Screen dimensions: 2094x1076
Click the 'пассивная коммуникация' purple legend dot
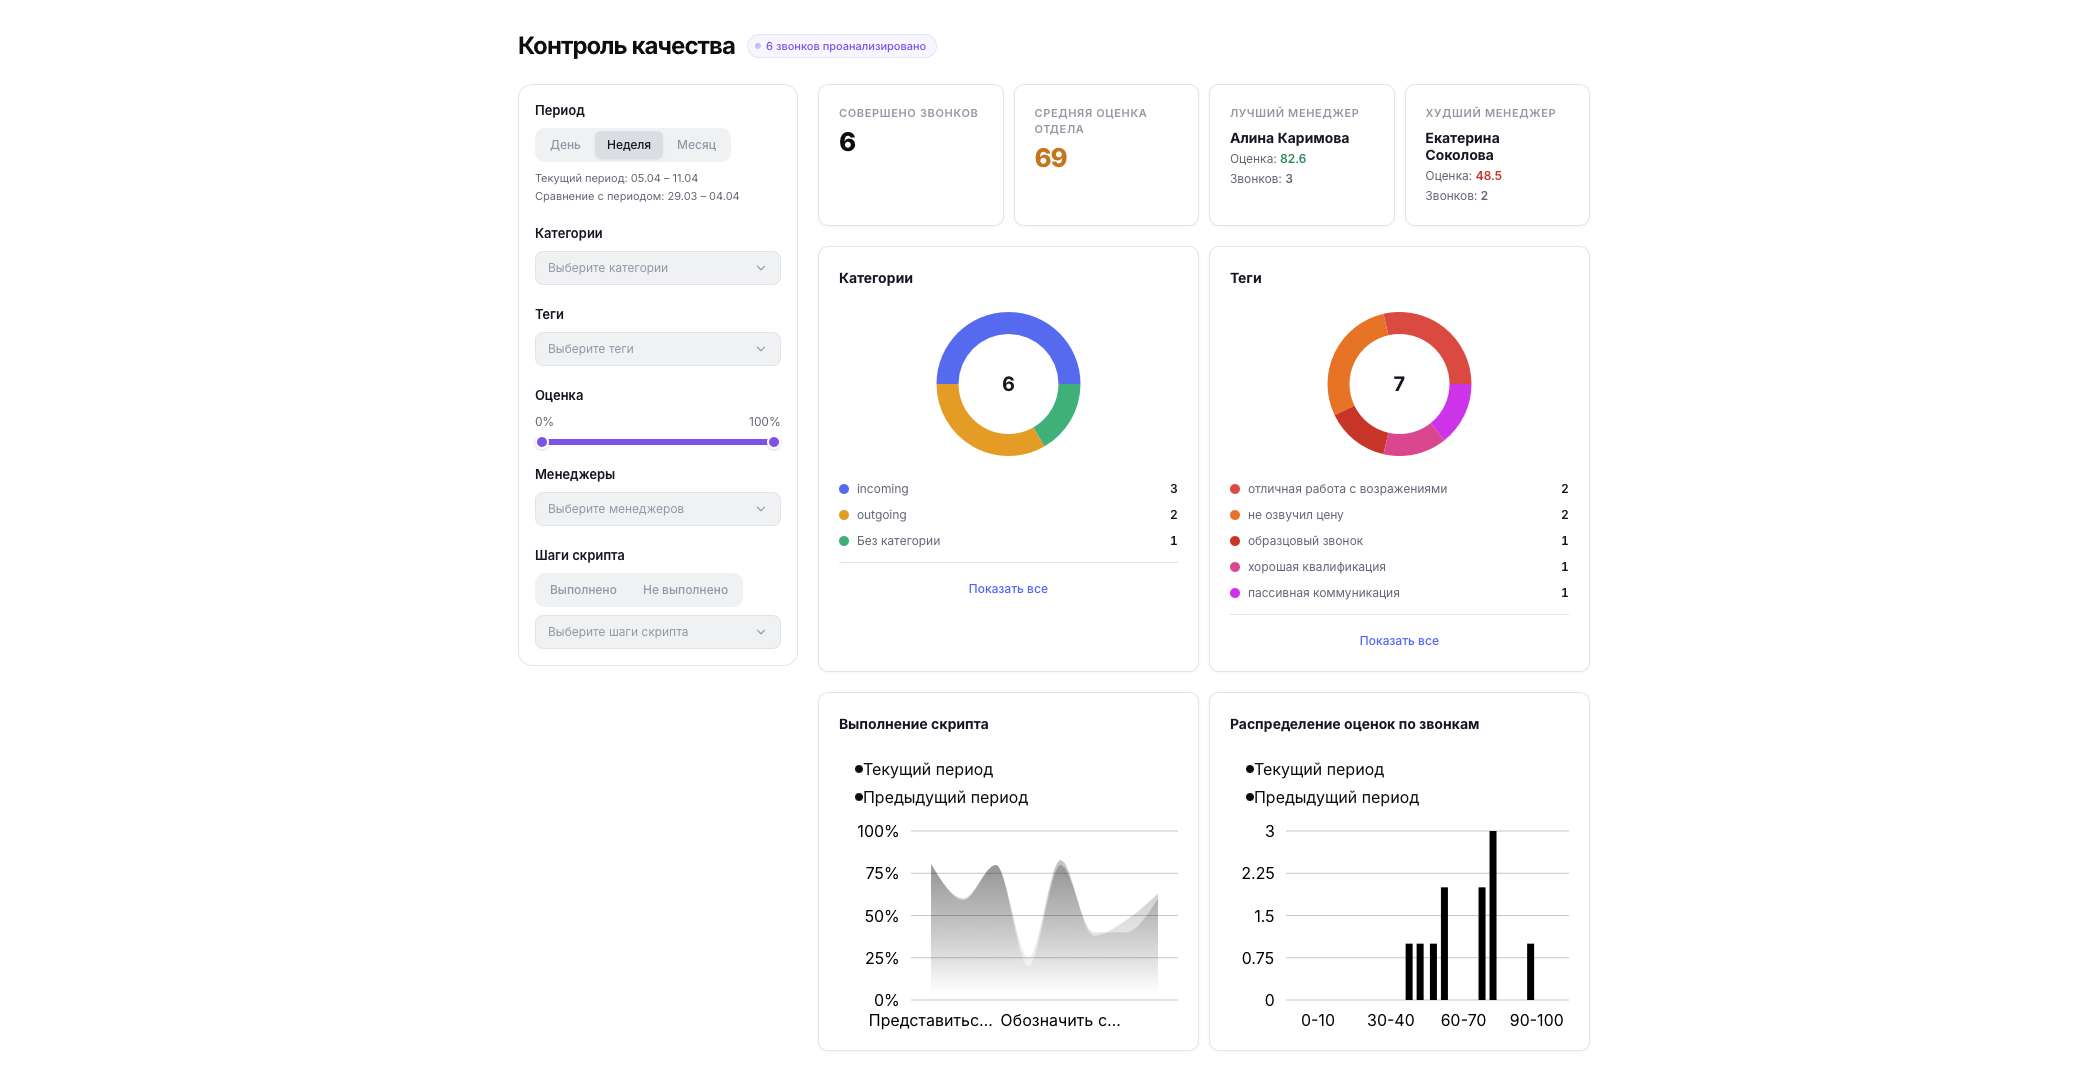tap(1235, 593)
